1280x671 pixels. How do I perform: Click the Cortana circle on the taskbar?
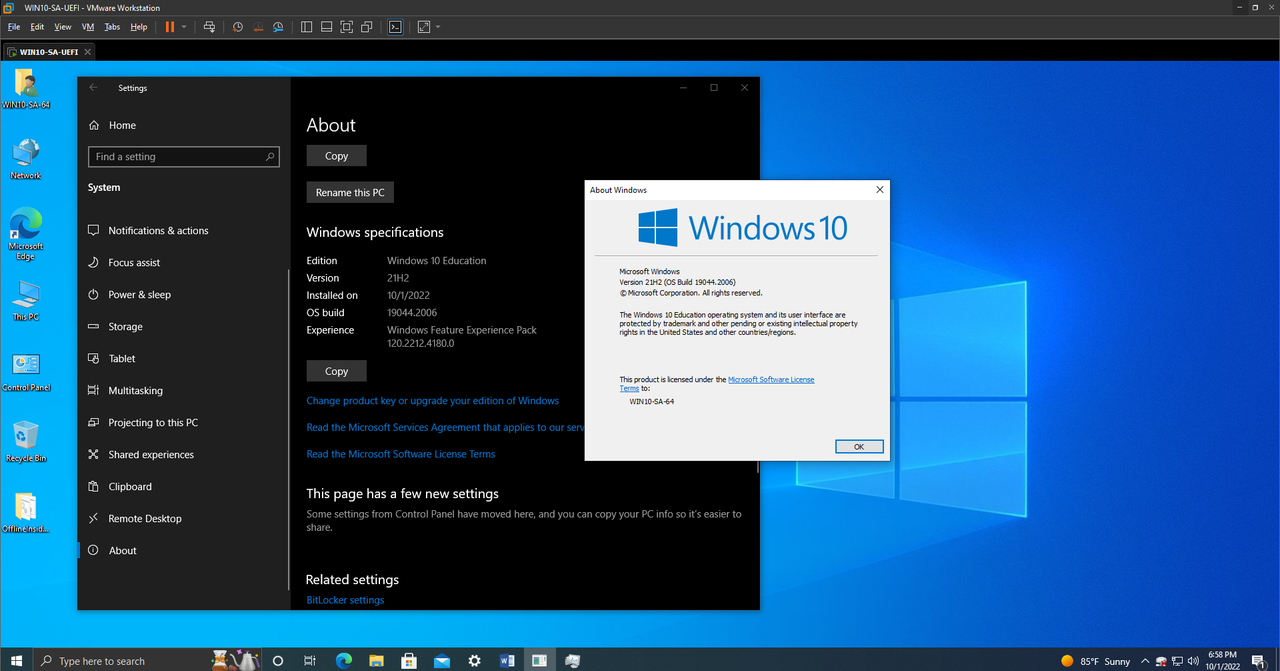pyautogui.click(x=278, y=661)
